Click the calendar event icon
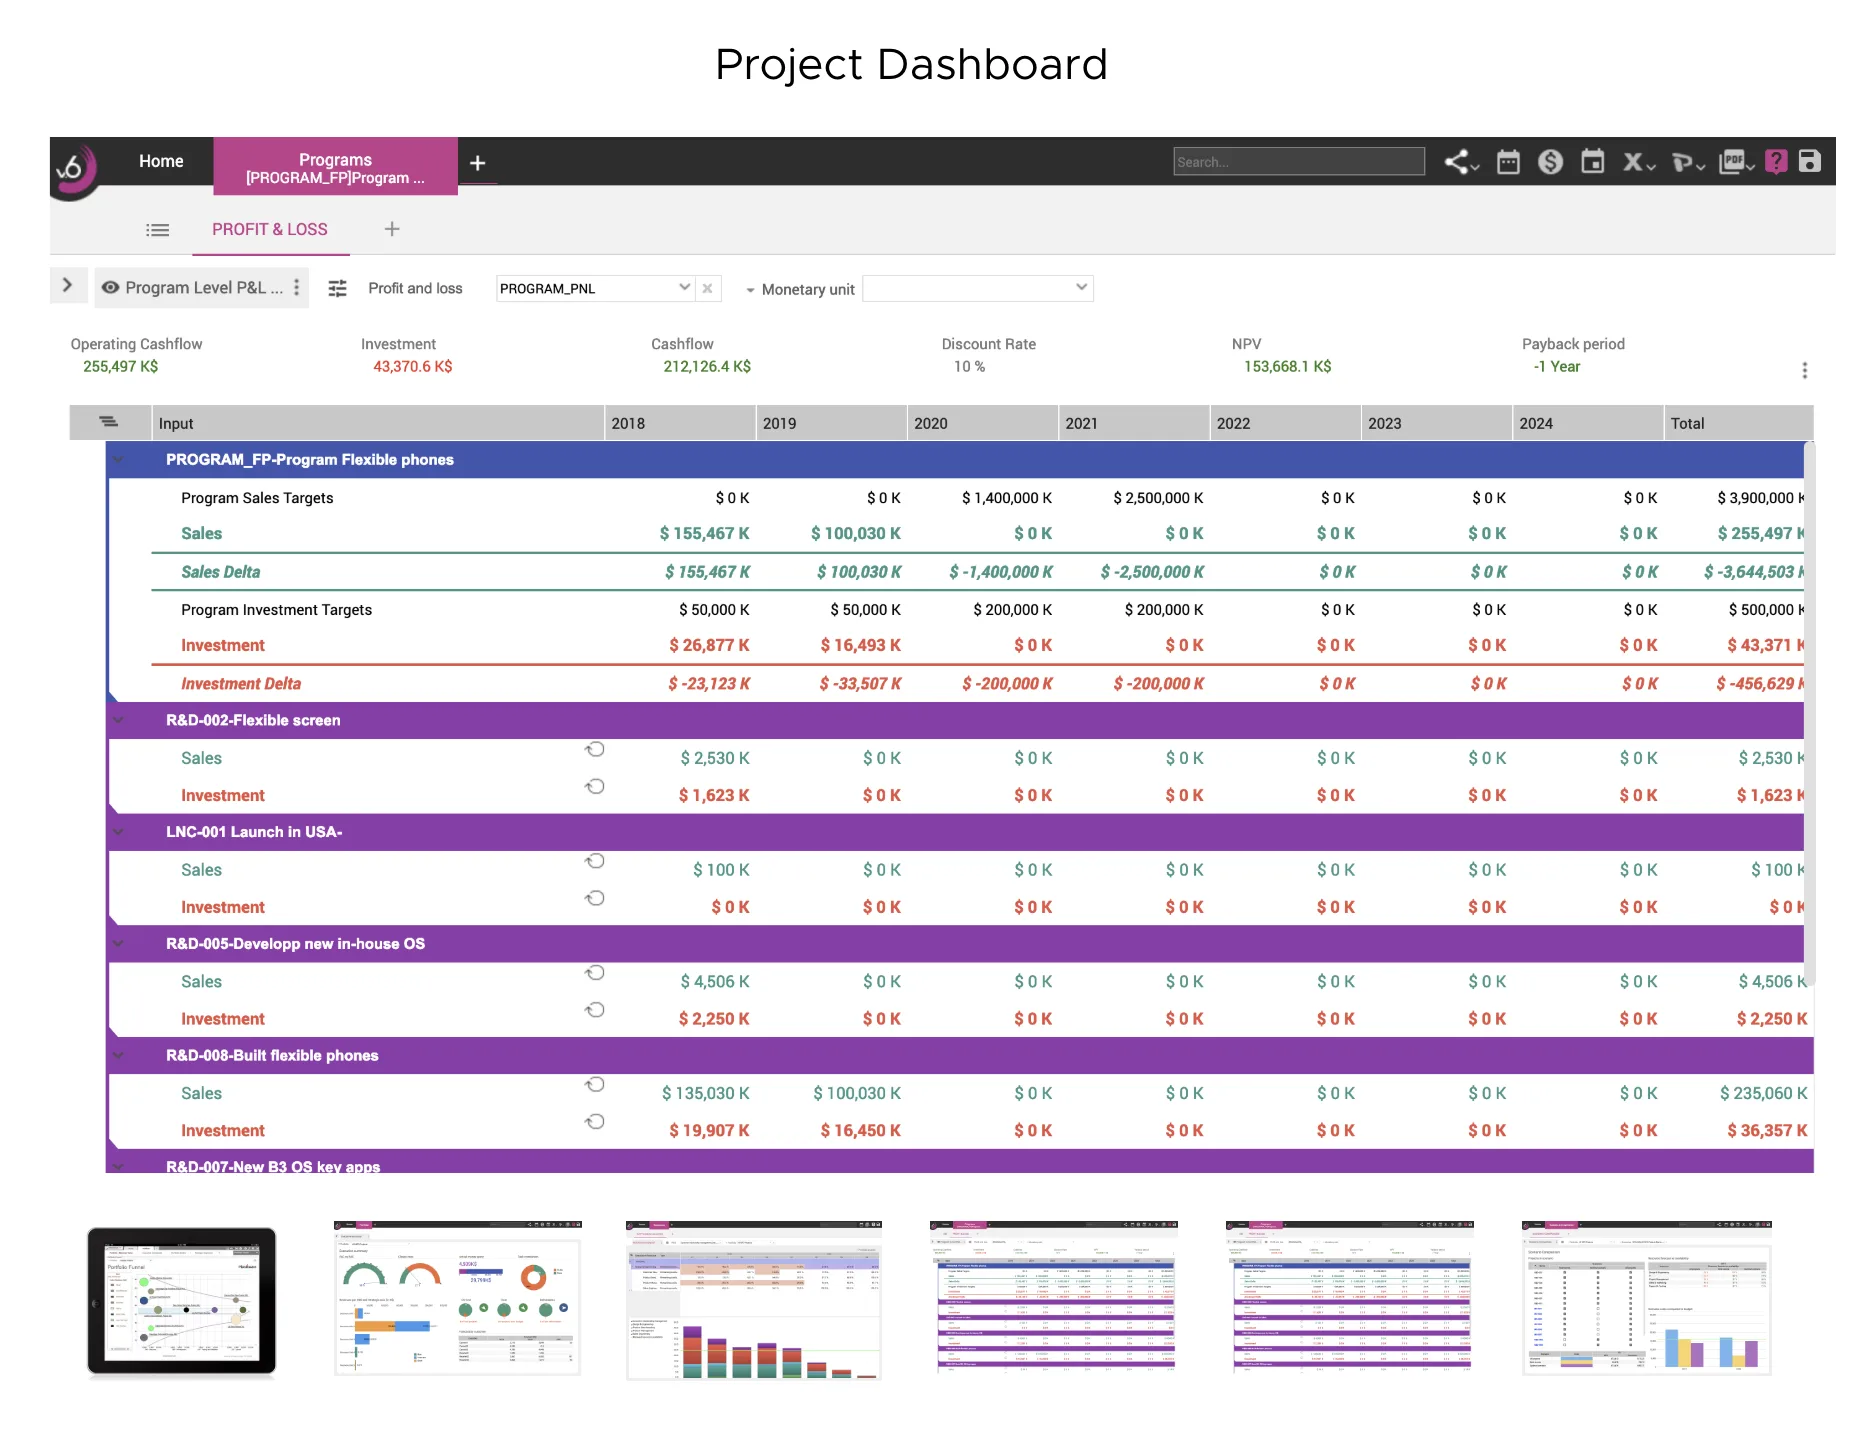 click(x=1592, y=162)
